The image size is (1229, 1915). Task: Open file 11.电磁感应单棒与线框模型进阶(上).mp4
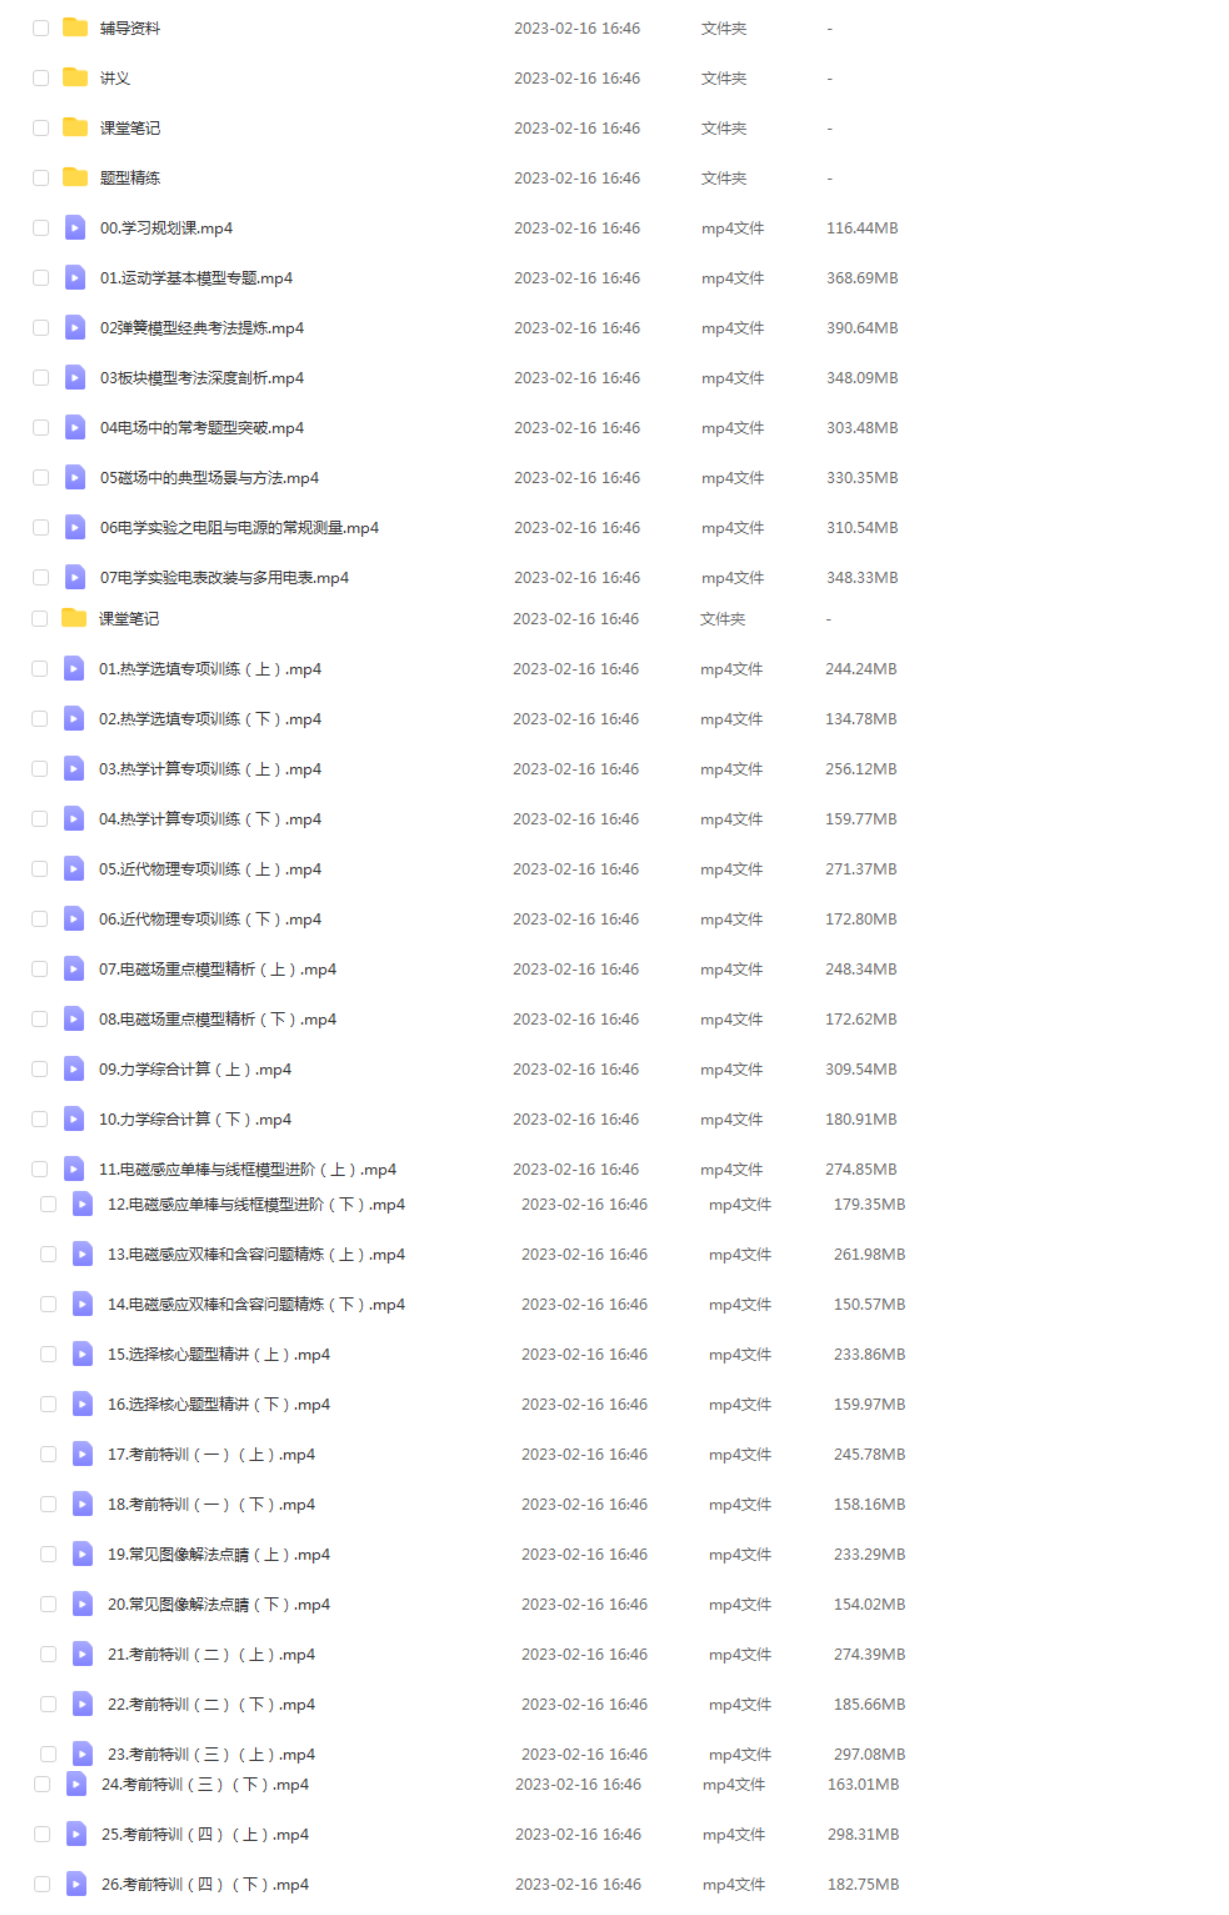(248, 1169)
